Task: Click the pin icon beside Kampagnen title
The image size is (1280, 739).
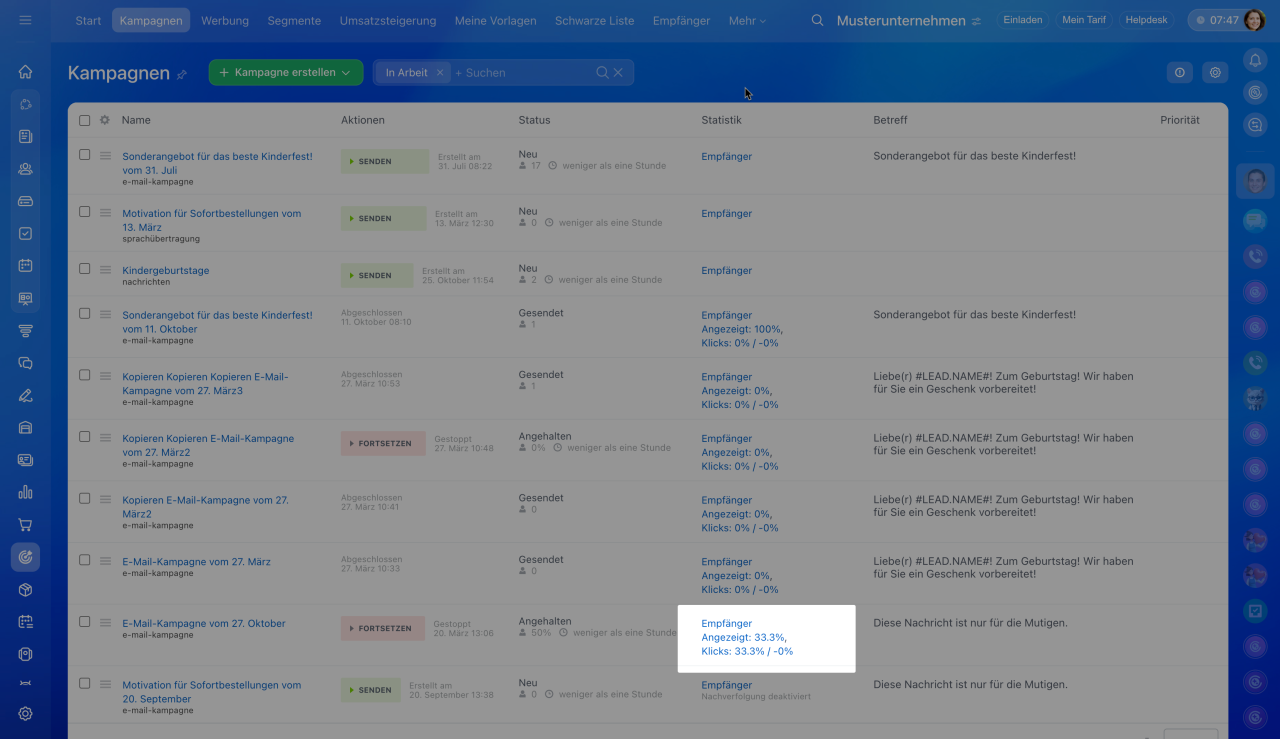Action: coord(182,74)
